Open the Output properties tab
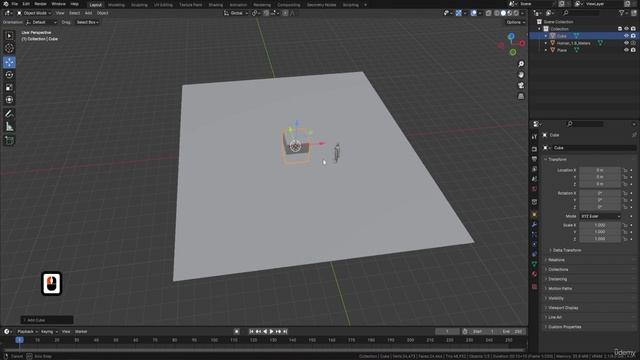 (534, 159)
